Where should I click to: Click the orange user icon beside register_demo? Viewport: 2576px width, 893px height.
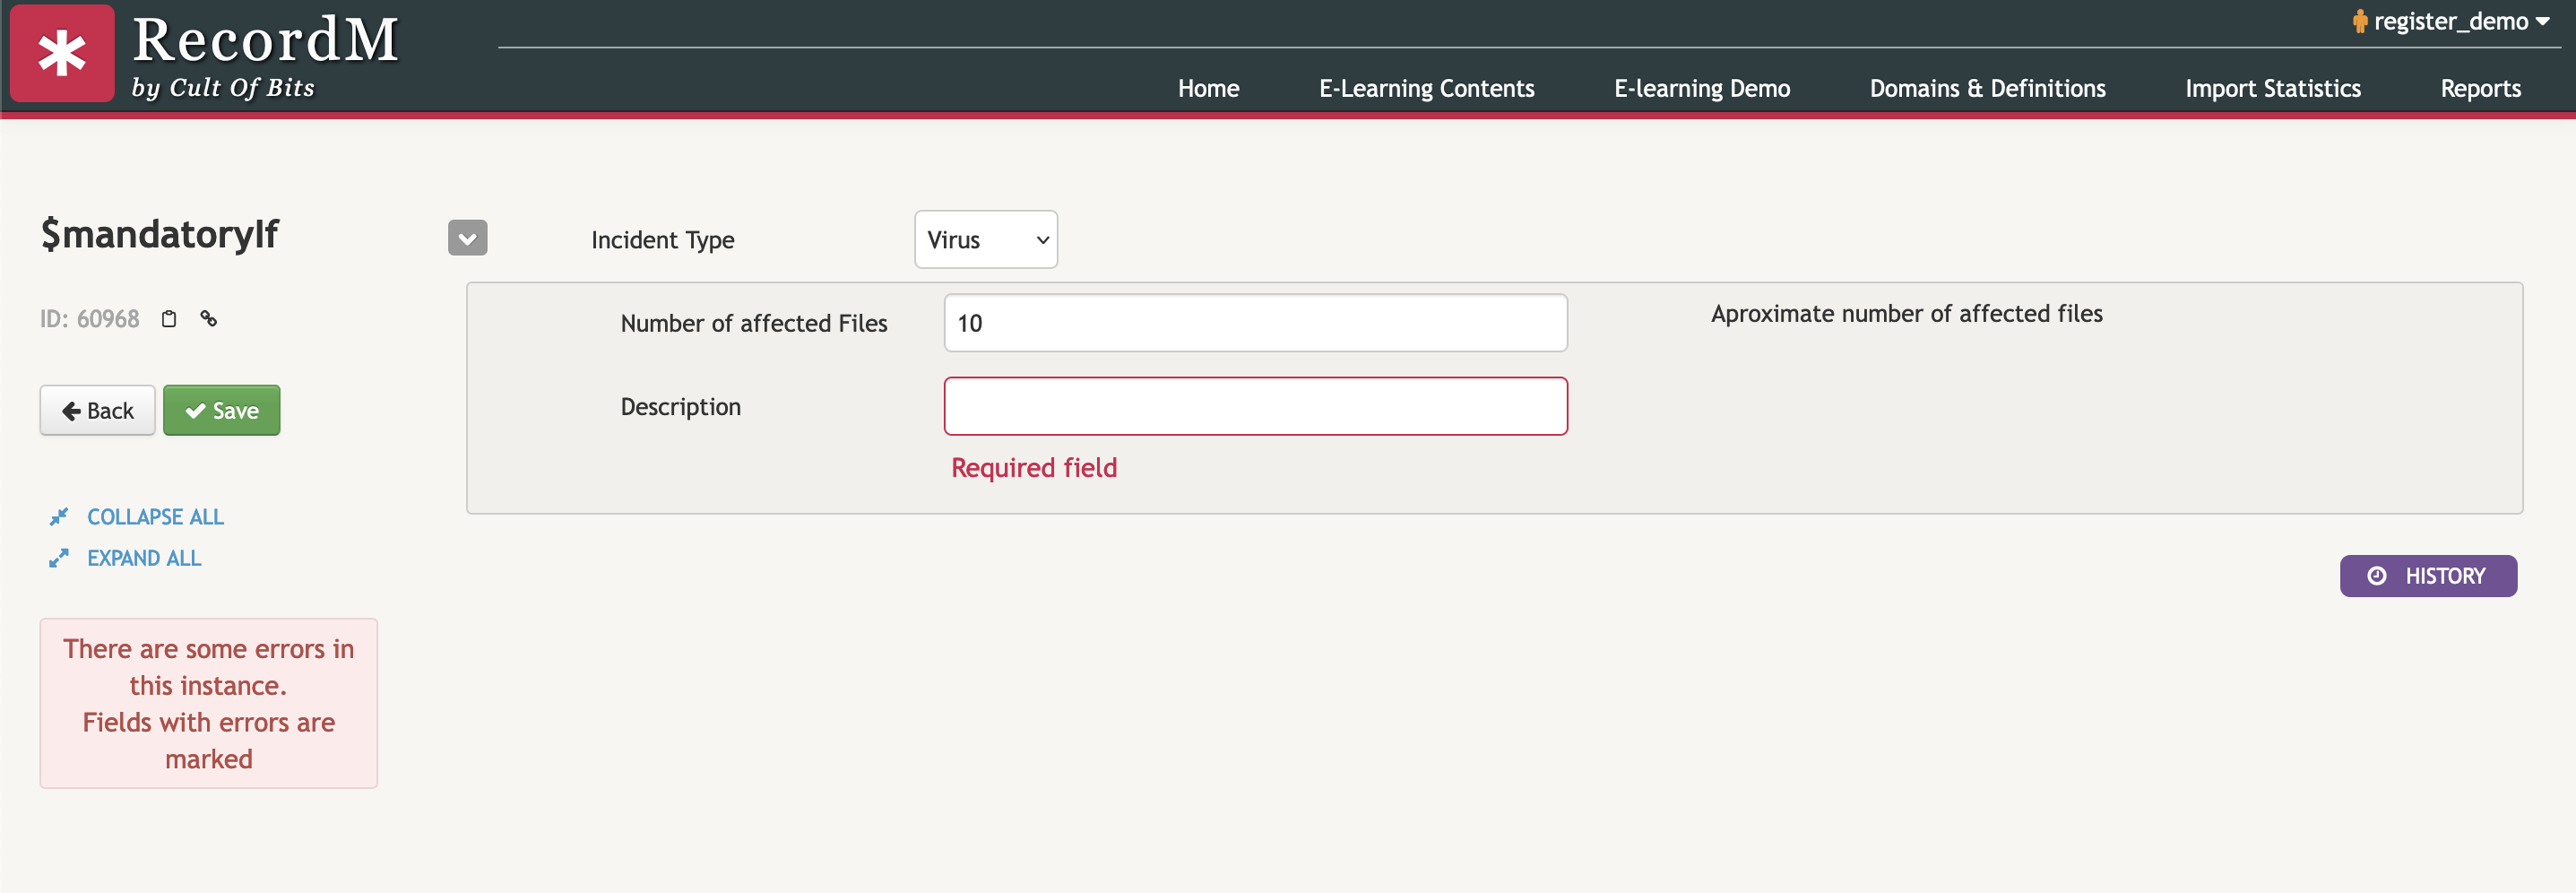pos(2360,21)
